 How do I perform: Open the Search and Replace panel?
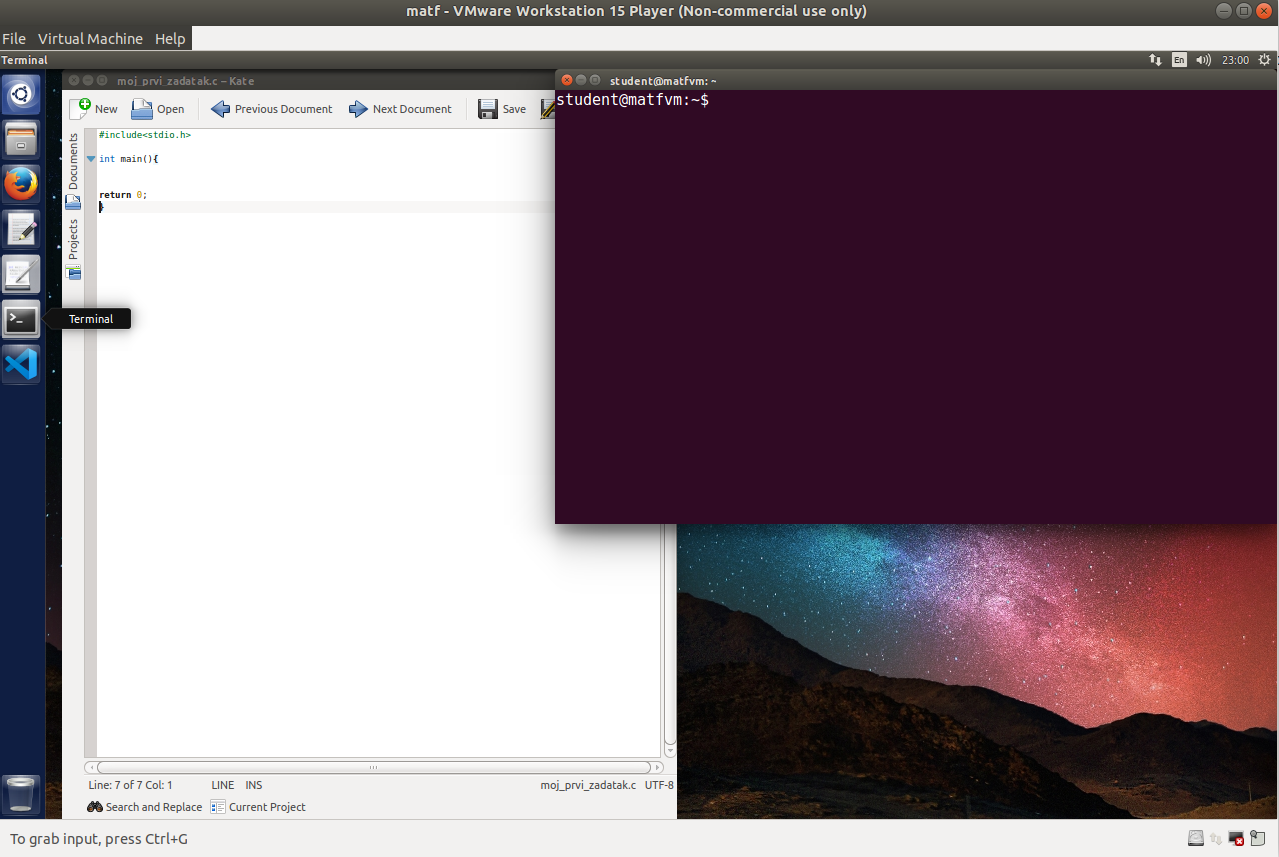pos(144,807)
